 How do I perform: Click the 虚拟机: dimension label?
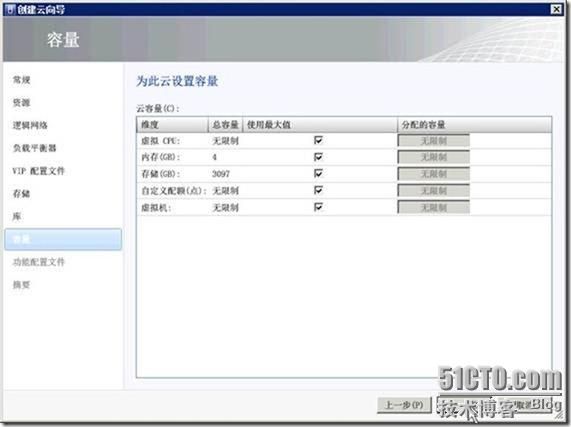(x=156, y=207)
